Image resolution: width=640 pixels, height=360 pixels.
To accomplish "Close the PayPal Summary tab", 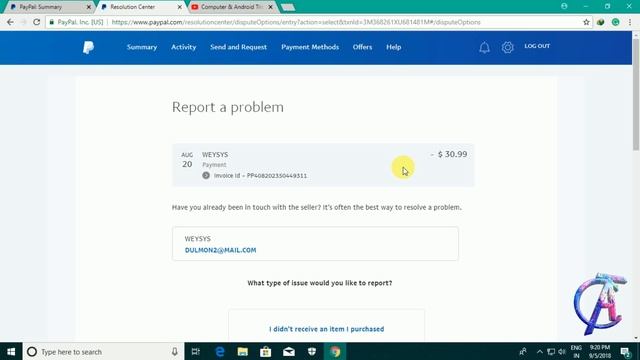I will point(89,7).
